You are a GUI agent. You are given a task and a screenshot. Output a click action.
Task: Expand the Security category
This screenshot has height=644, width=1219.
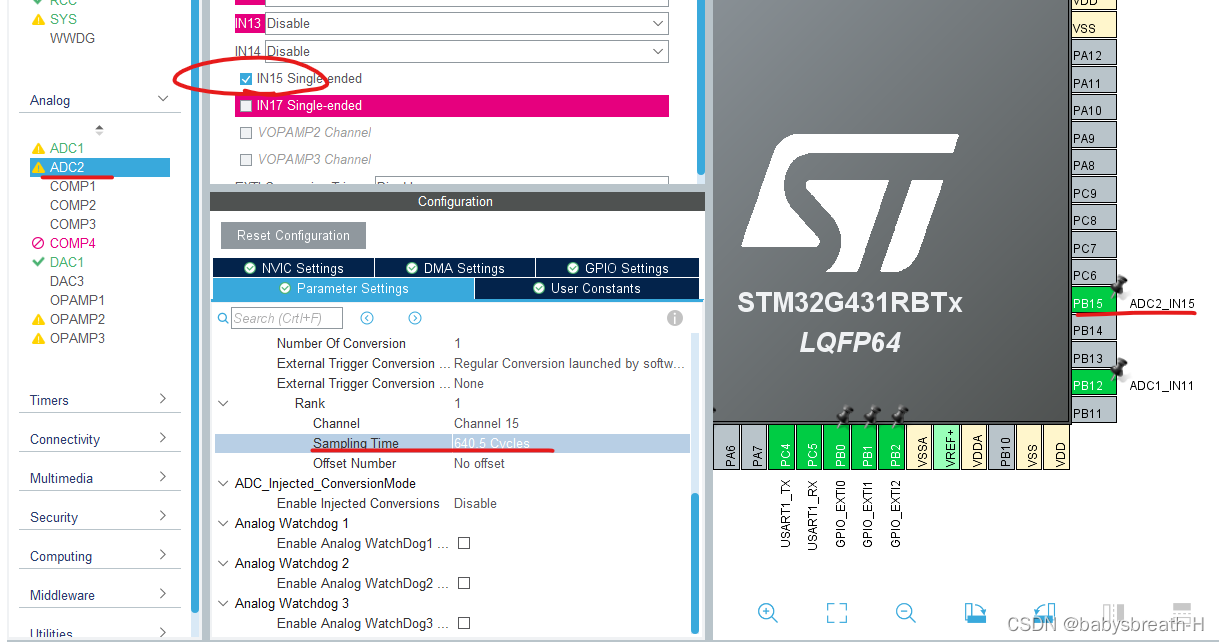pyautogui.click(x=163, y=516)
